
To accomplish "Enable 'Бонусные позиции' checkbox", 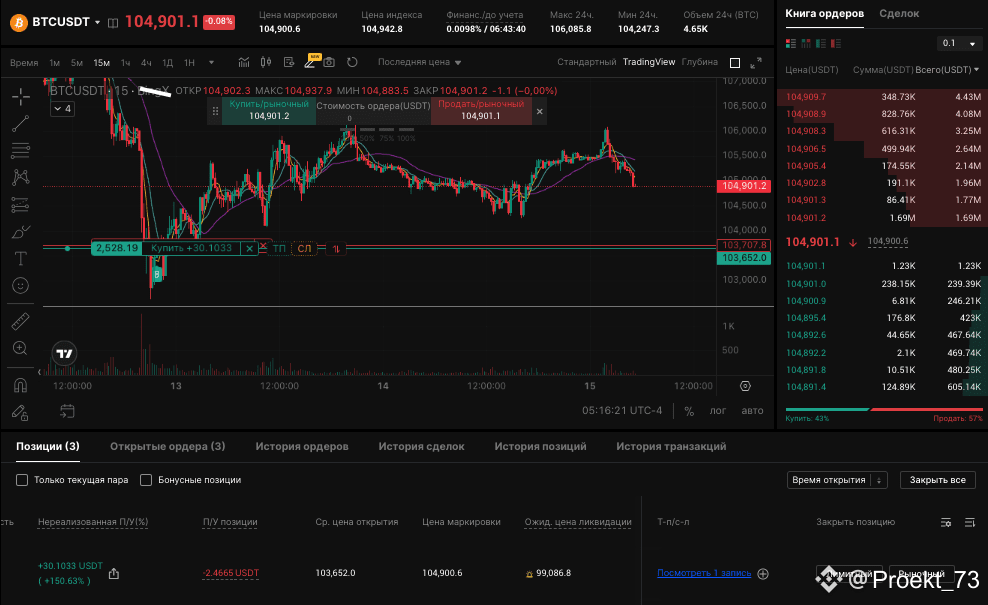I will tap(146, 480).
